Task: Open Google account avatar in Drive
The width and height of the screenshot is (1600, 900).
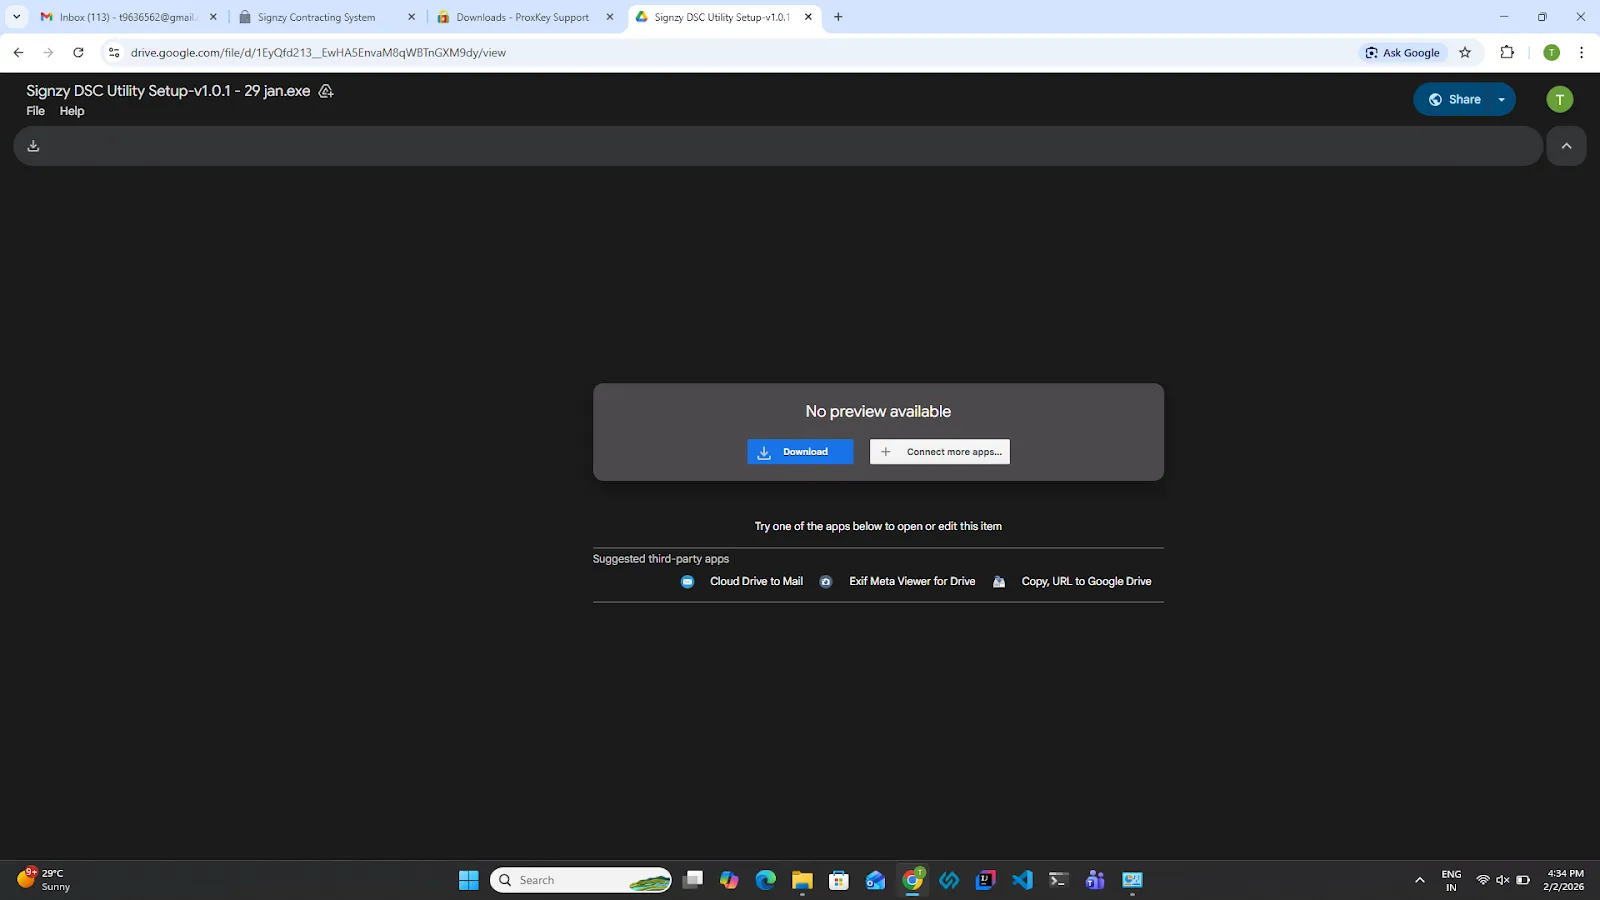Action: (x=1559, y=99)
